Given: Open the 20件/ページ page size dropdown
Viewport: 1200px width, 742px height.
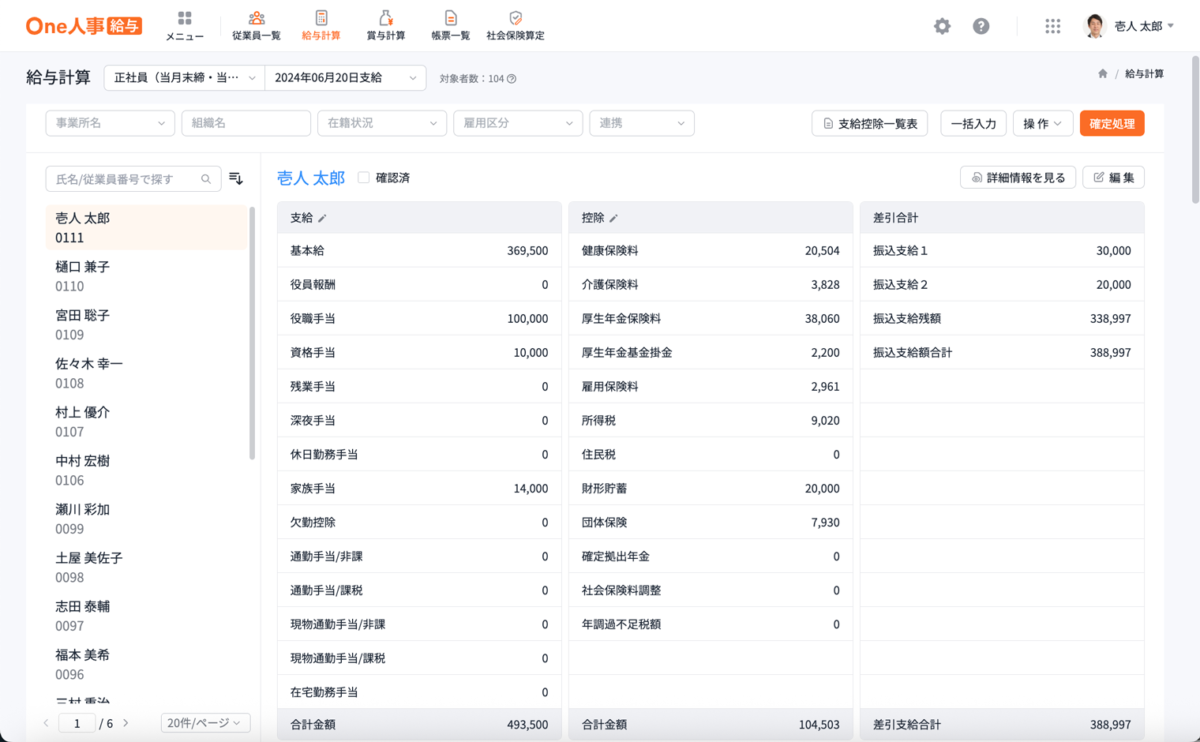Looking at the screenshot, I should (x=205, y=723).
